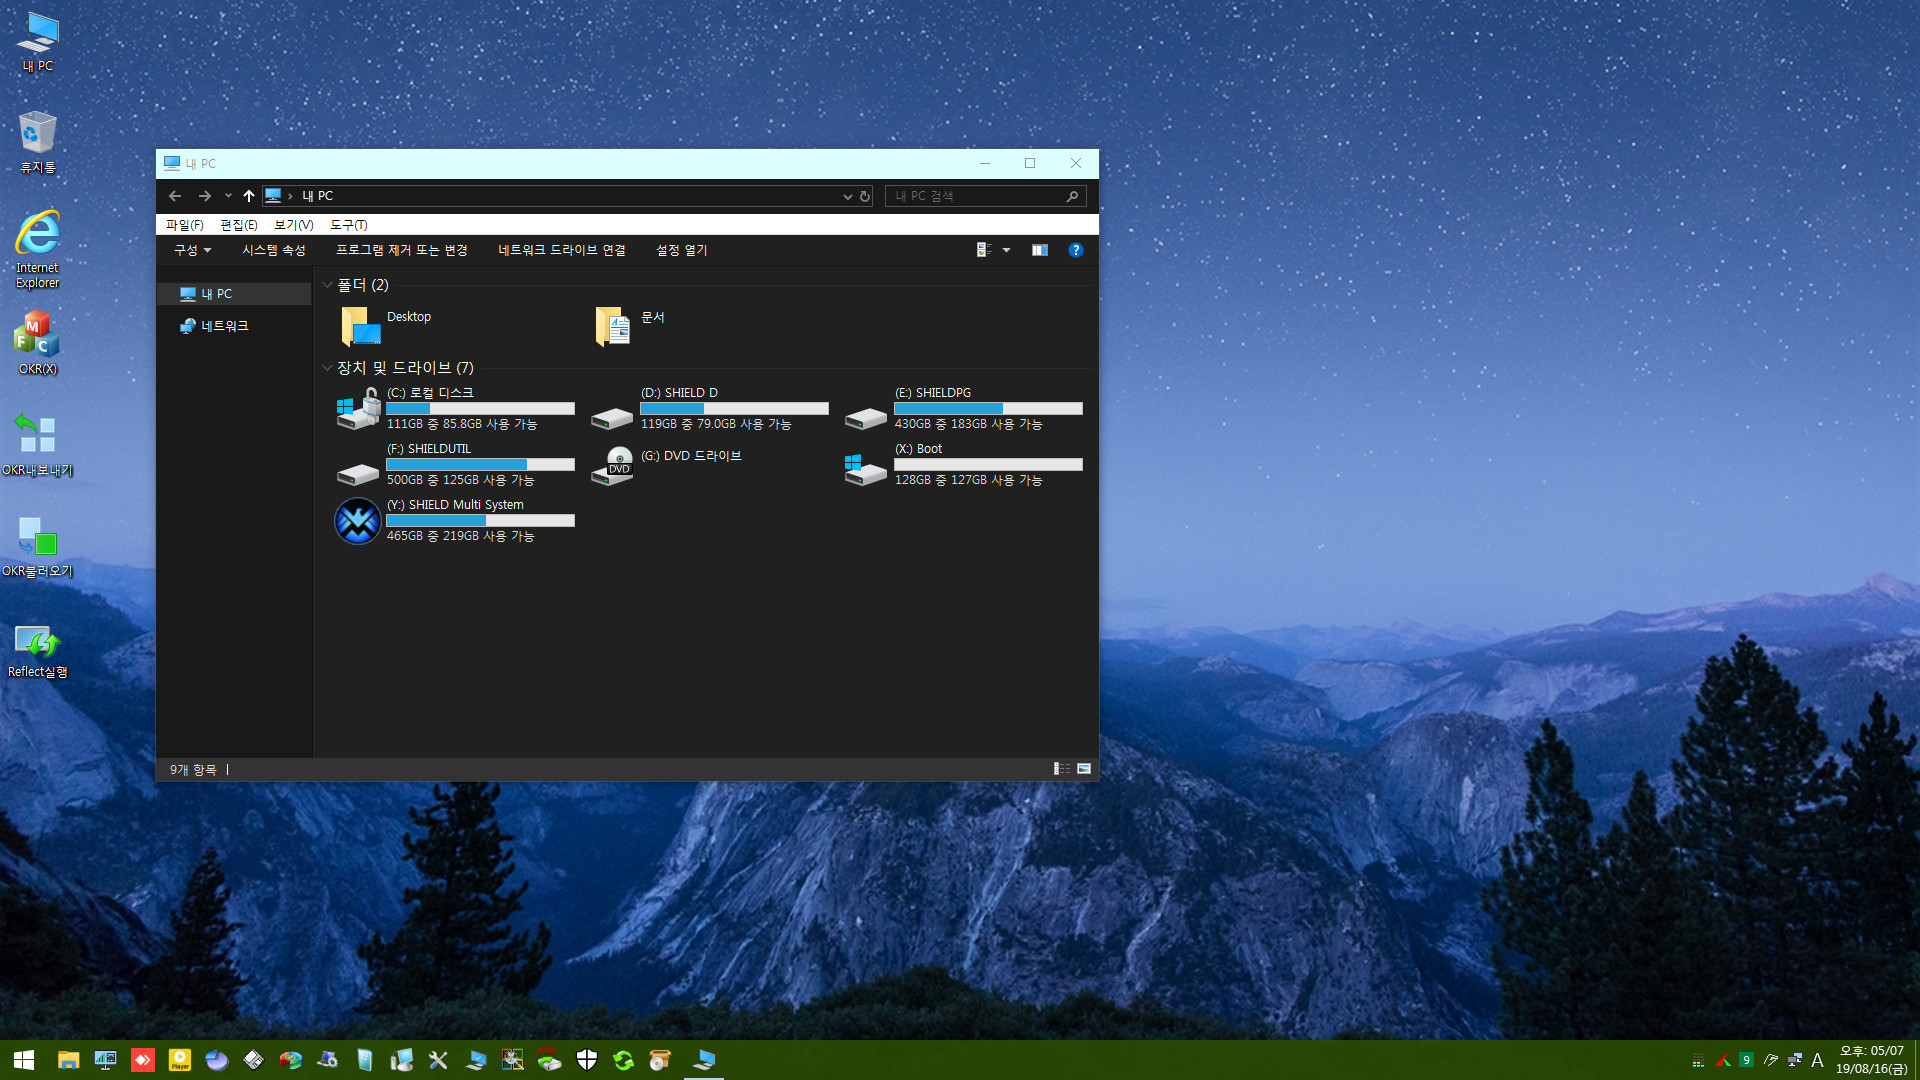Open the OKR내보내기 desktop shortcut
The image size is (1920, 1080).
click(x=38, y=445)
